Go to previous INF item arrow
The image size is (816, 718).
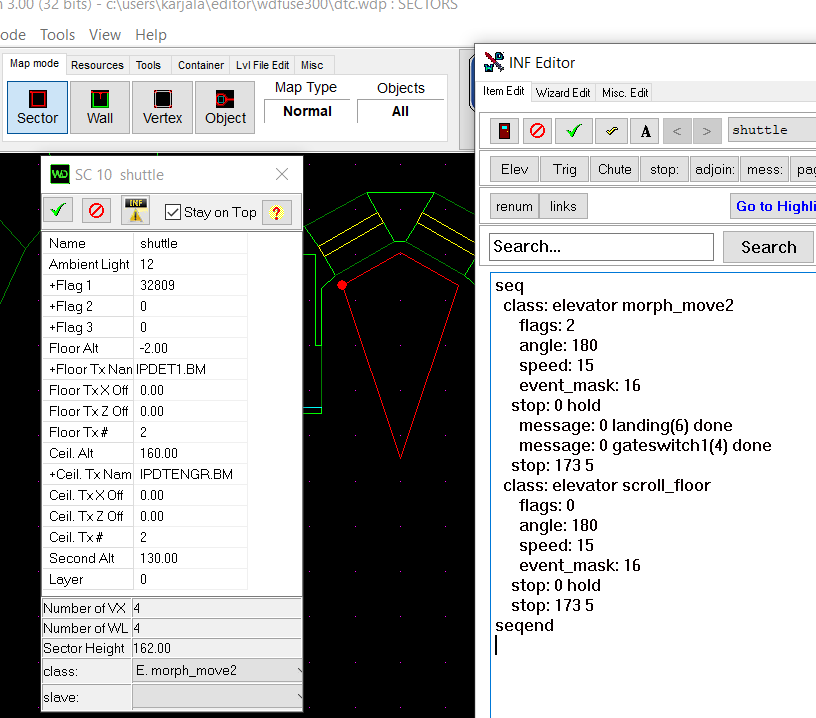pos(677,131)
